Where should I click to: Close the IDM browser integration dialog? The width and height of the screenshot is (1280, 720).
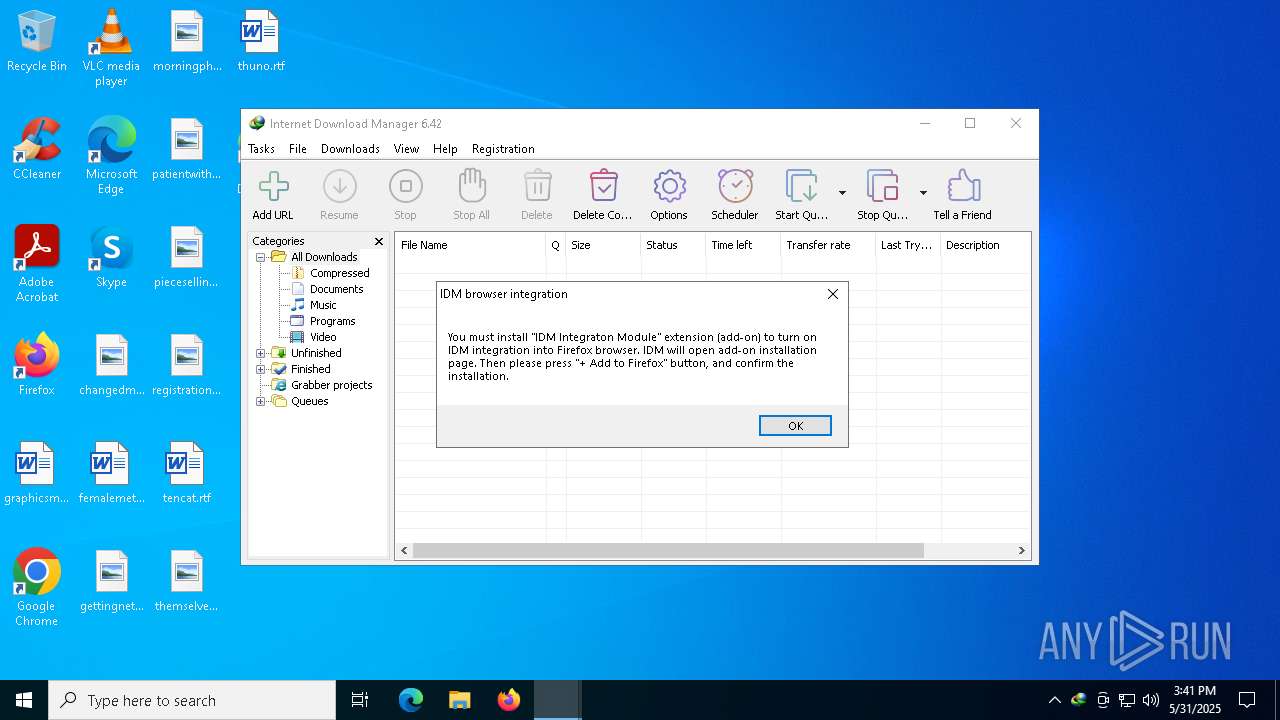(x=832, y=294)
